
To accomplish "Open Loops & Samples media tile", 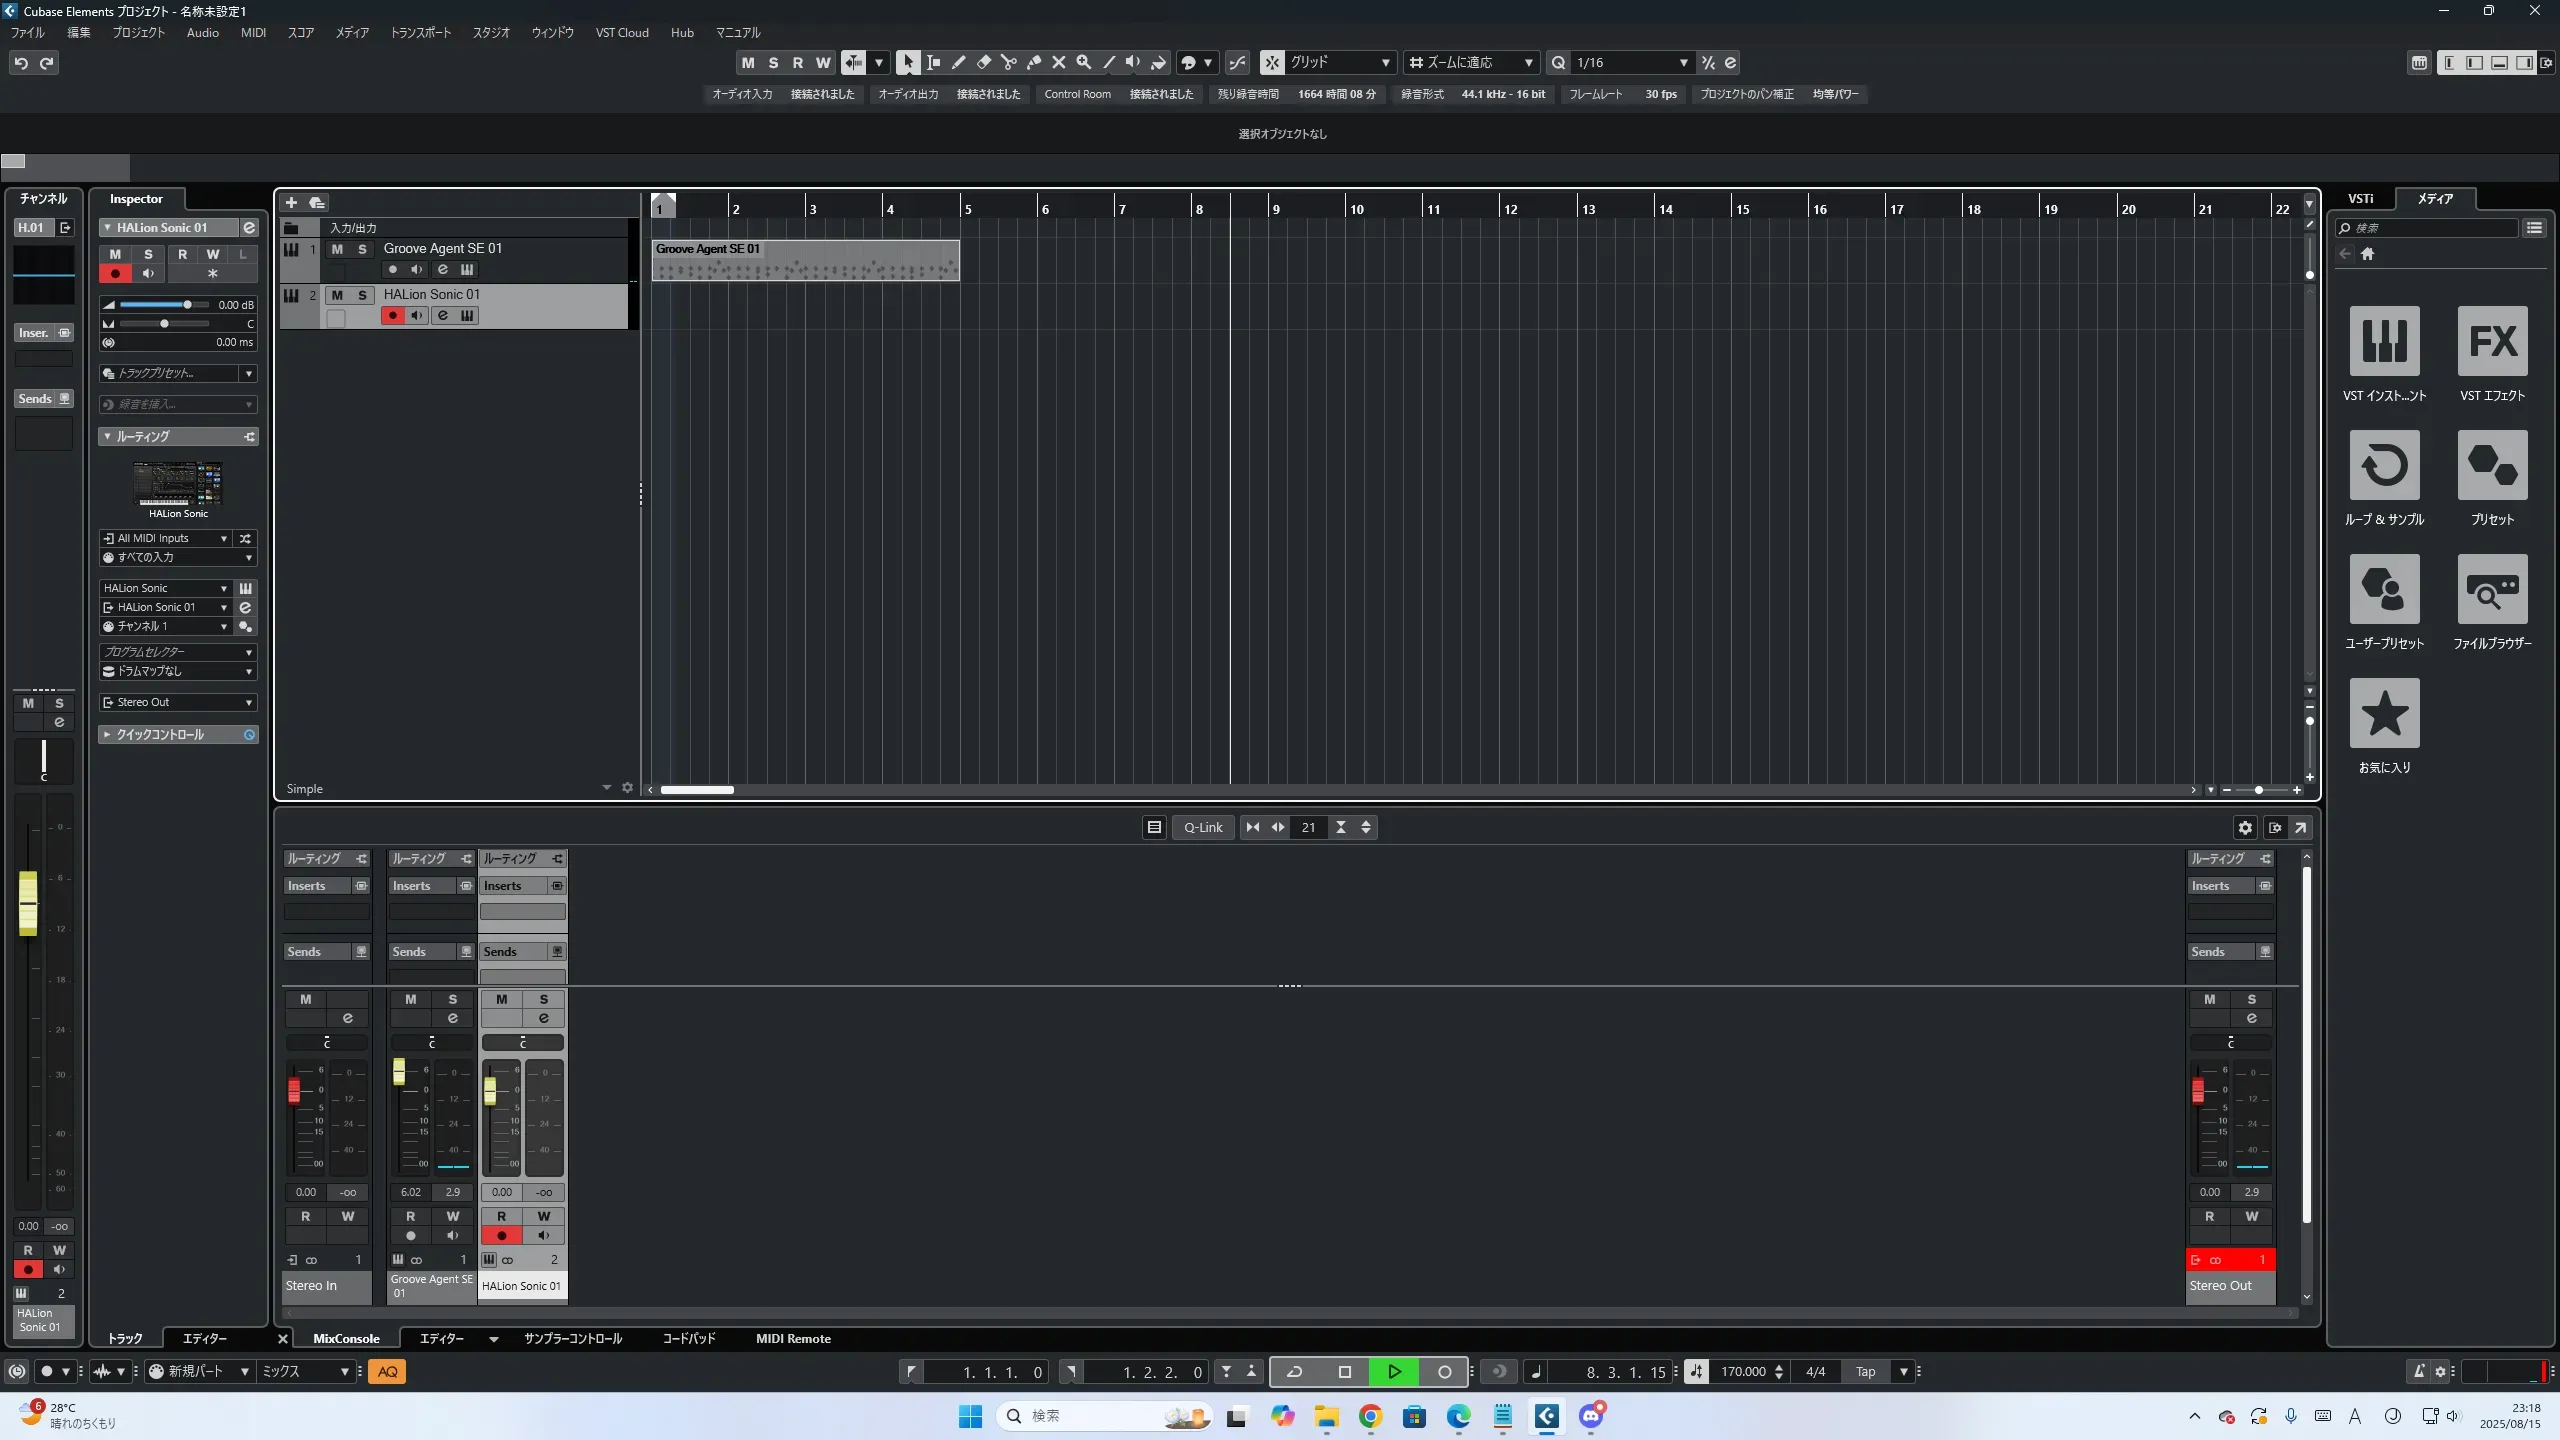I will (2384, 466).
